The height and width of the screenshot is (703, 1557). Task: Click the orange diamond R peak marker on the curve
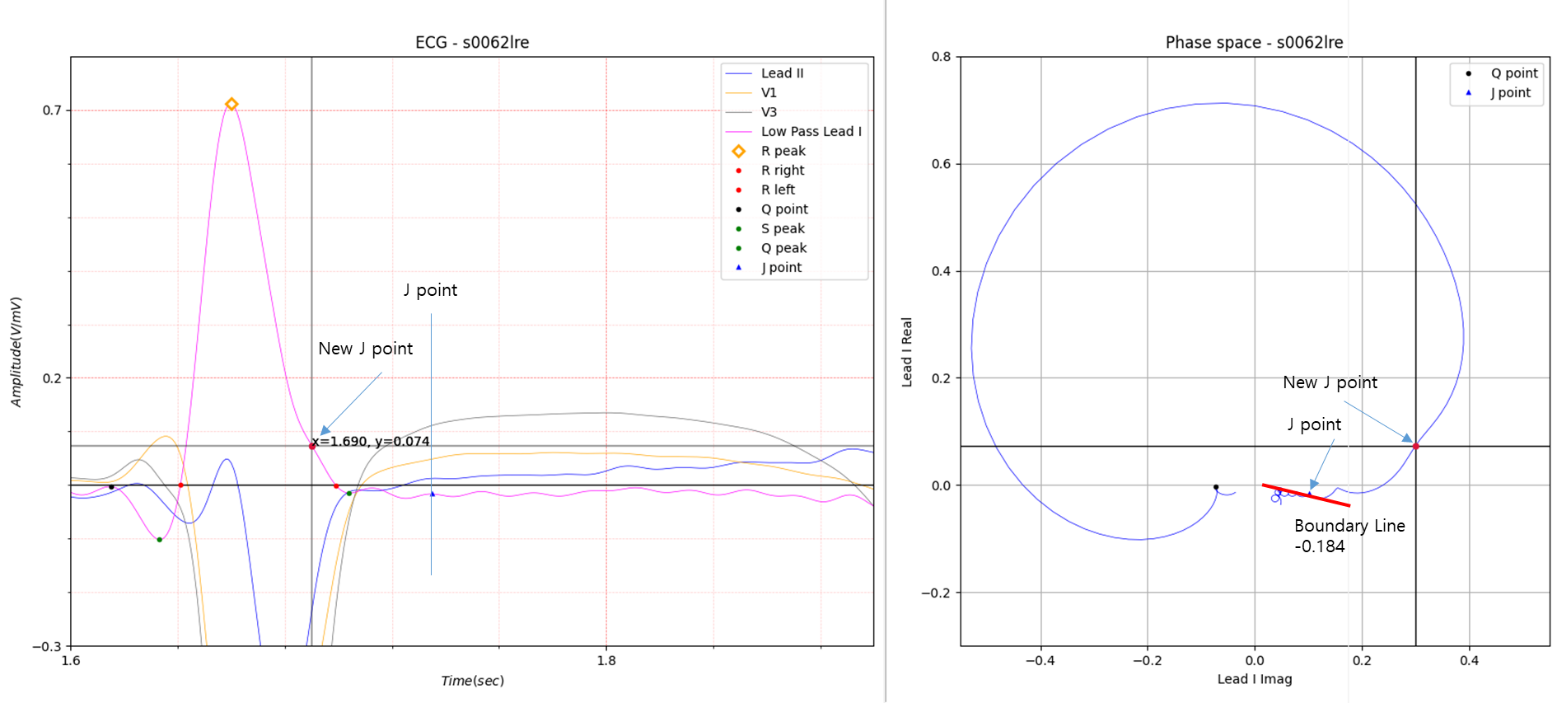(x=231, y=104)
